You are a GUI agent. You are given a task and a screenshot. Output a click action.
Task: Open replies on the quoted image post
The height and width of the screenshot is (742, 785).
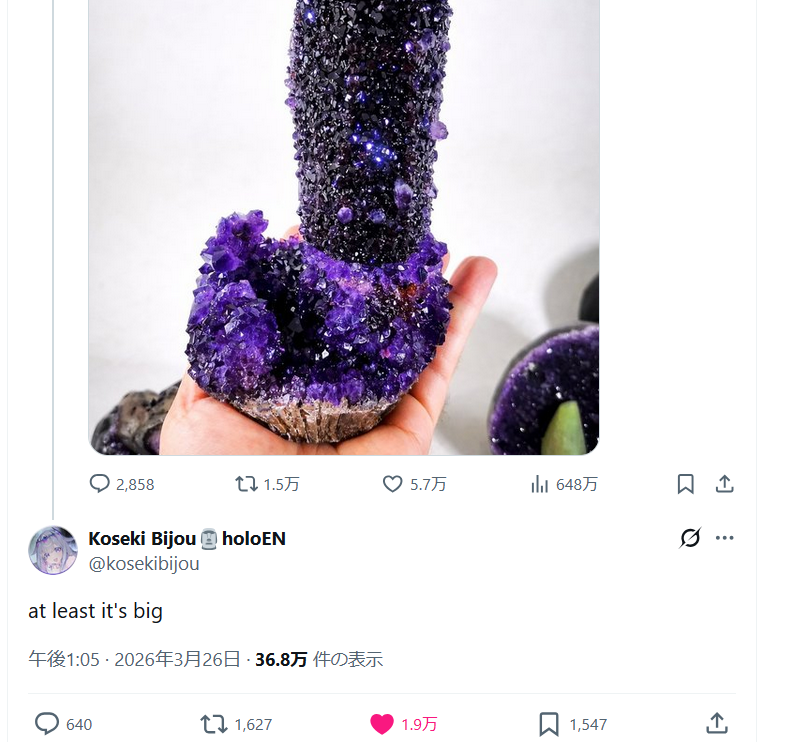100,484
